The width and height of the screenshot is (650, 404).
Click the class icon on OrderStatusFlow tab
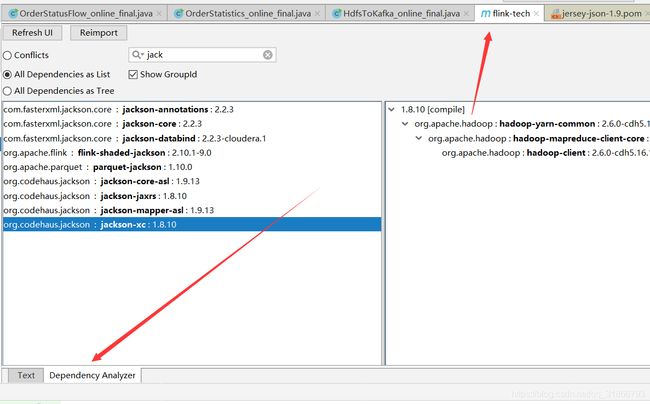coord(13,14)
